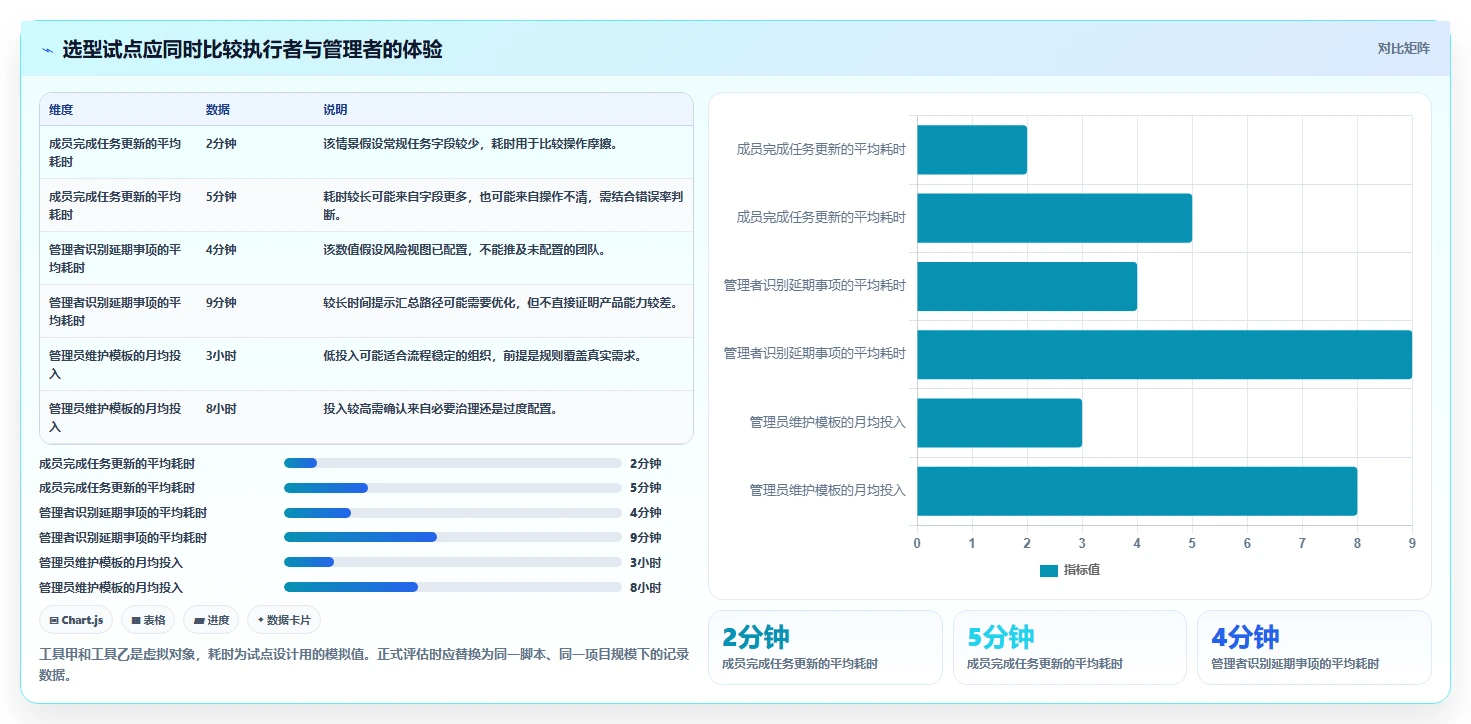Click the description starting 较长时间提示汇总路径

coord(501,303)
